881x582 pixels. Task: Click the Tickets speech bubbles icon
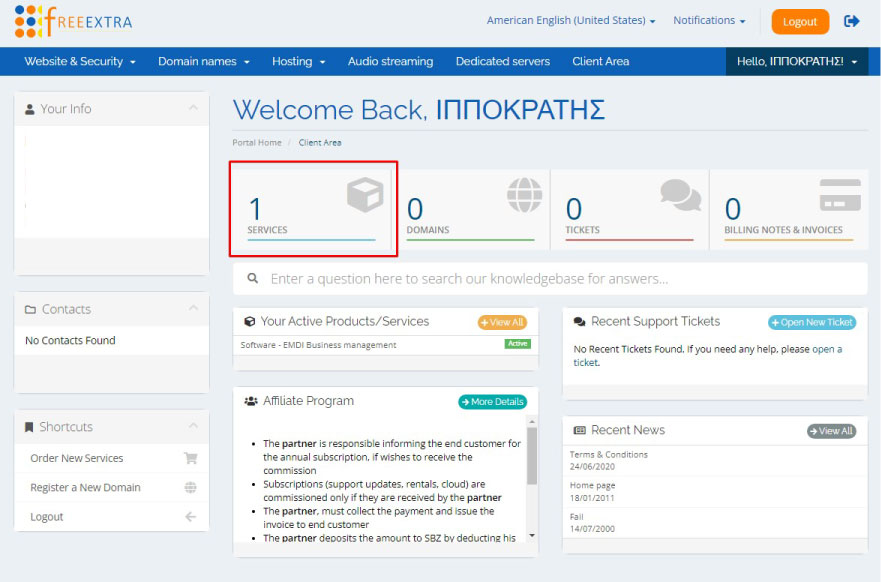[x=680, y=195]
